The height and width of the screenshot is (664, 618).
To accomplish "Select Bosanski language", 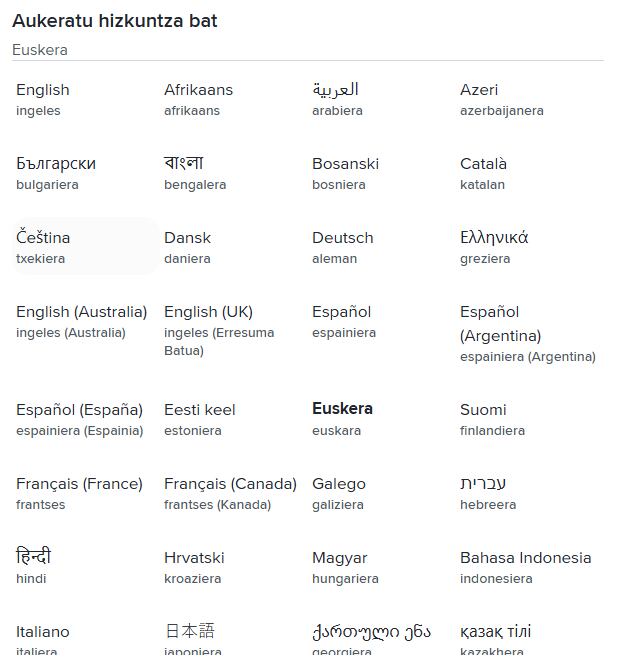I will point(345,173).
